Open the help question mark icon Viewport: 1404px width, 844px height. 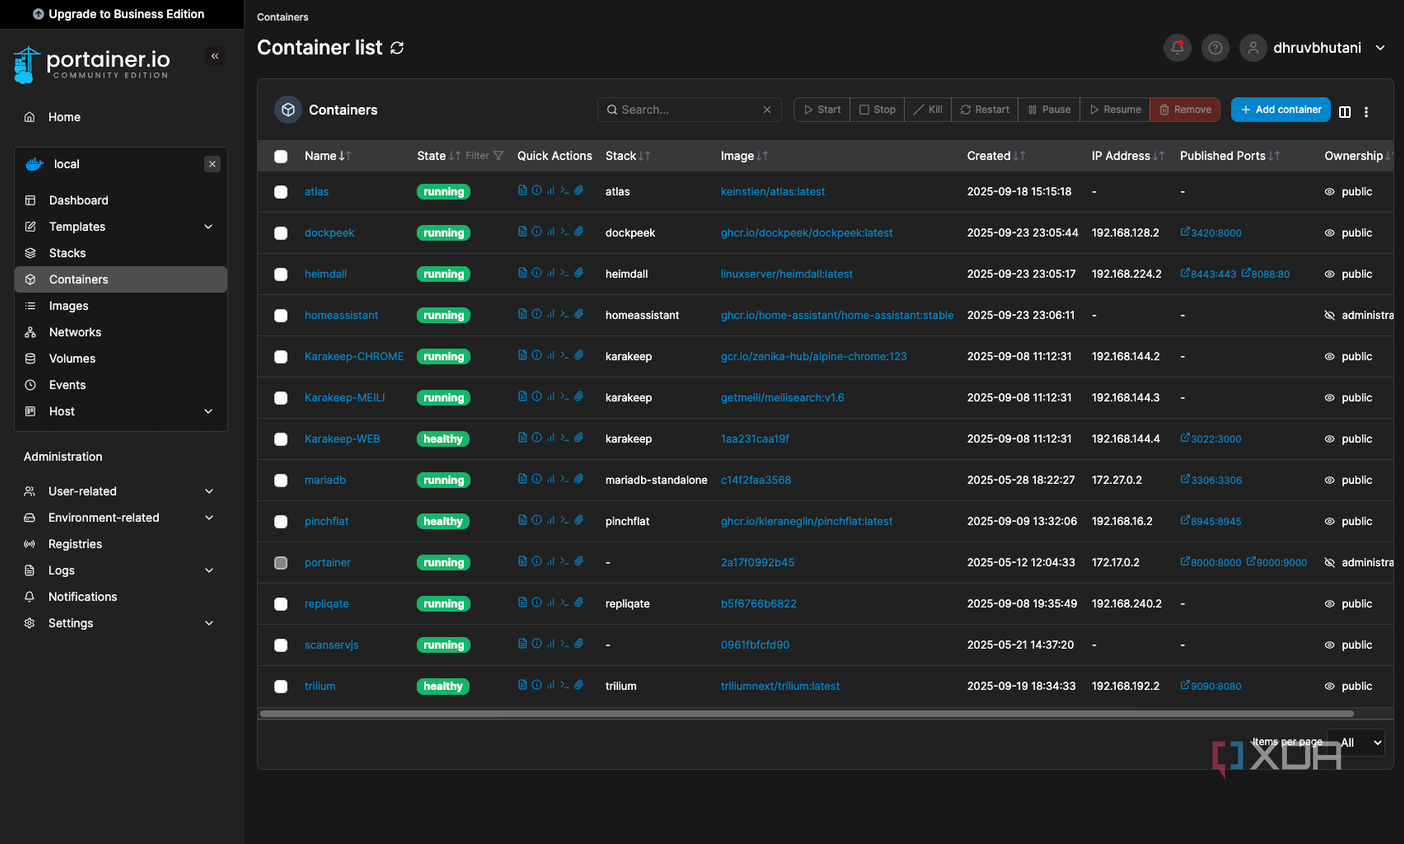1215,47
